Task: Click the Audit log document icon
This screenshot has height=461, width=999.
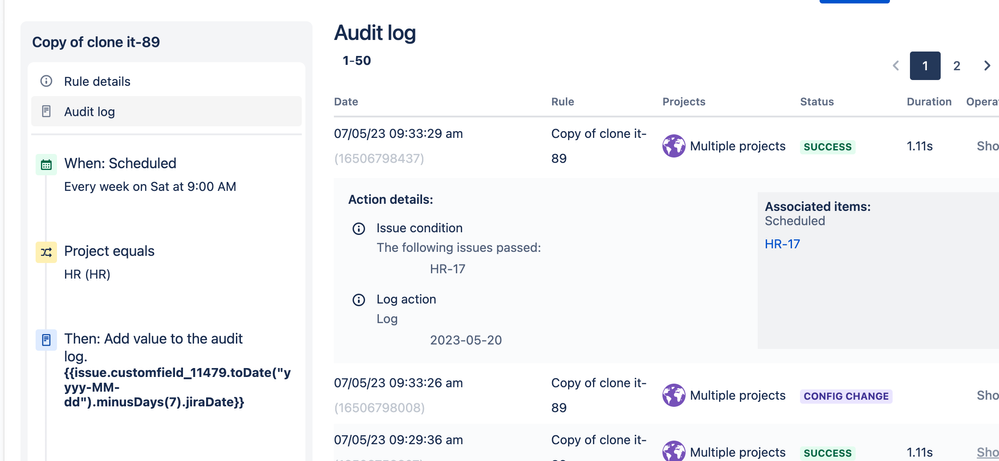Action: (46, 111)
